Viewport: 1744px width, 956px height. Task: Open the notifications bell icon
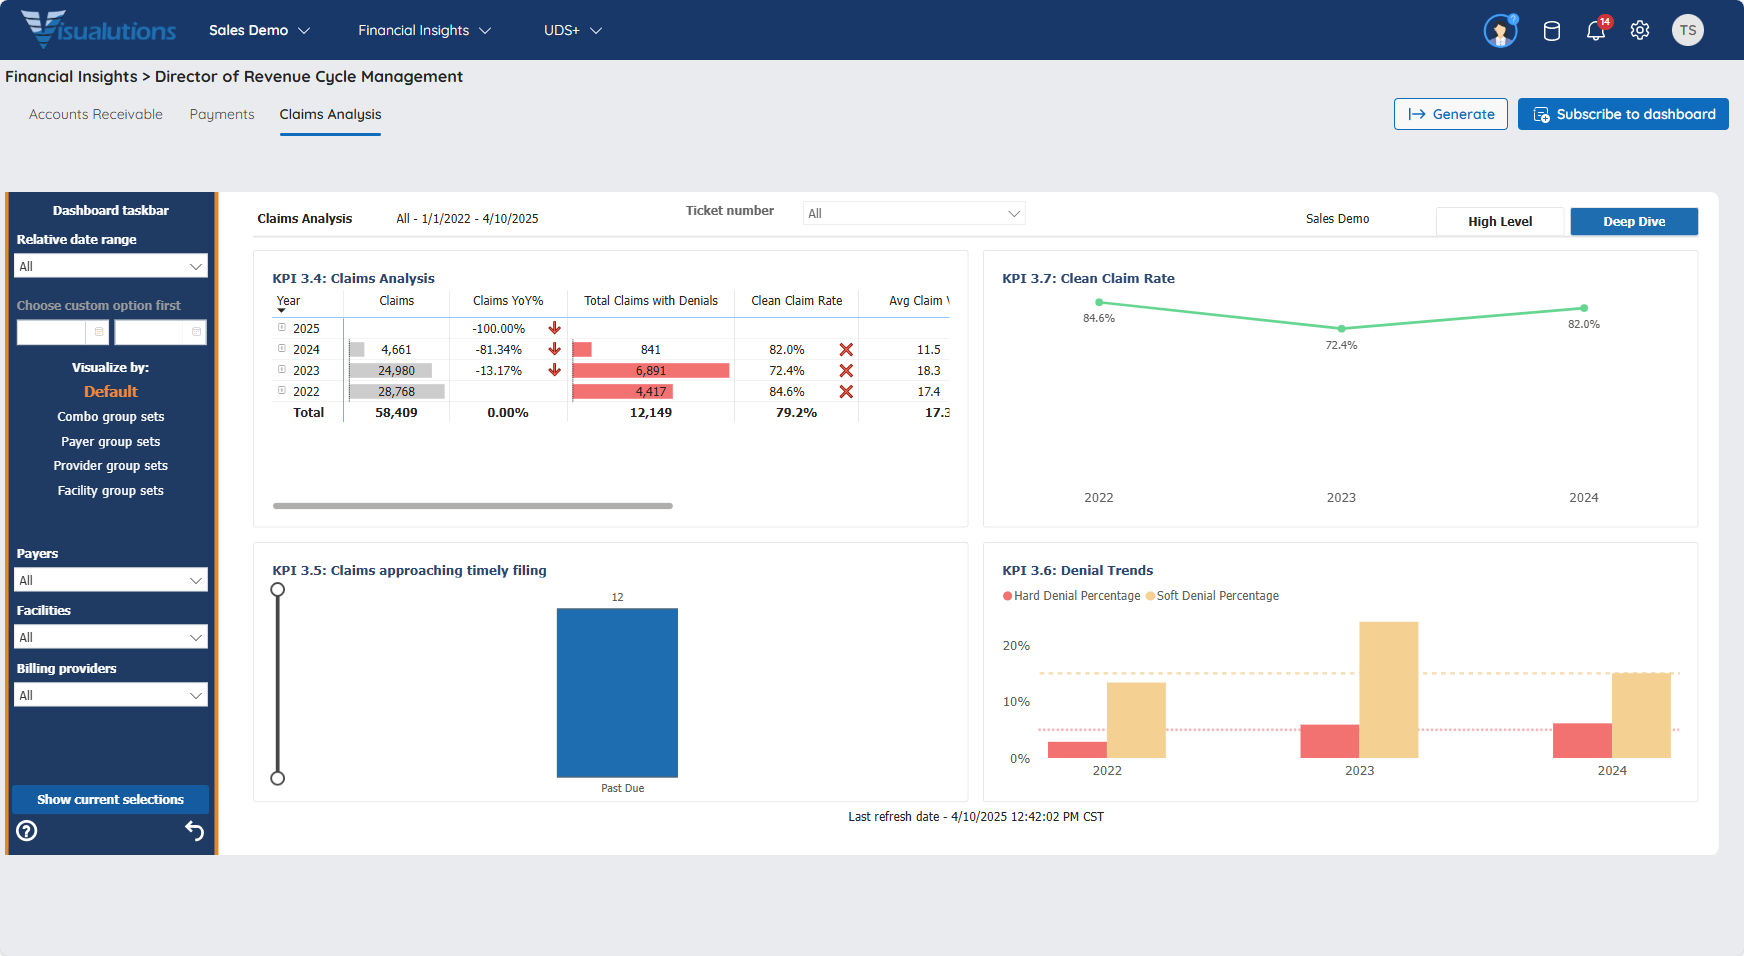pyautogui.click(x=1595, y=31)
